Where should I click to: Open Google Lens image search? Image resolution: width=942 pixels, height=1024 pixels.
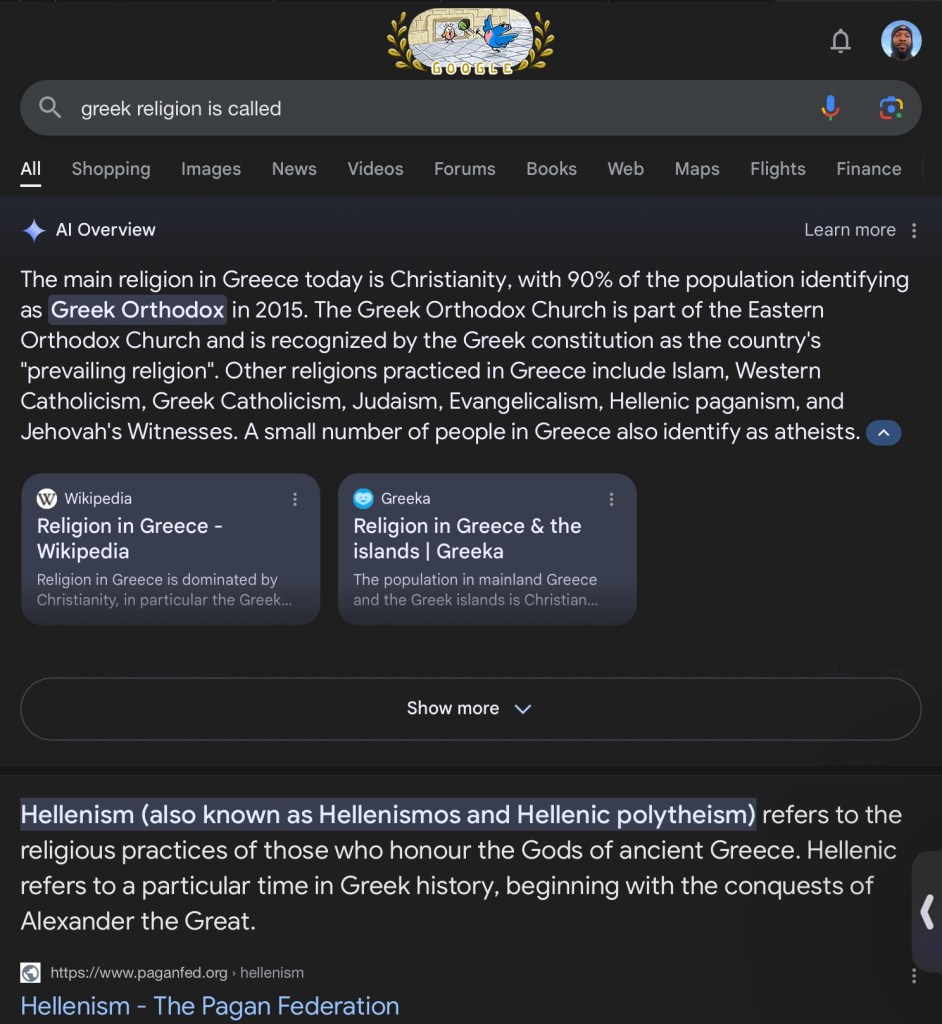(890, 108)
